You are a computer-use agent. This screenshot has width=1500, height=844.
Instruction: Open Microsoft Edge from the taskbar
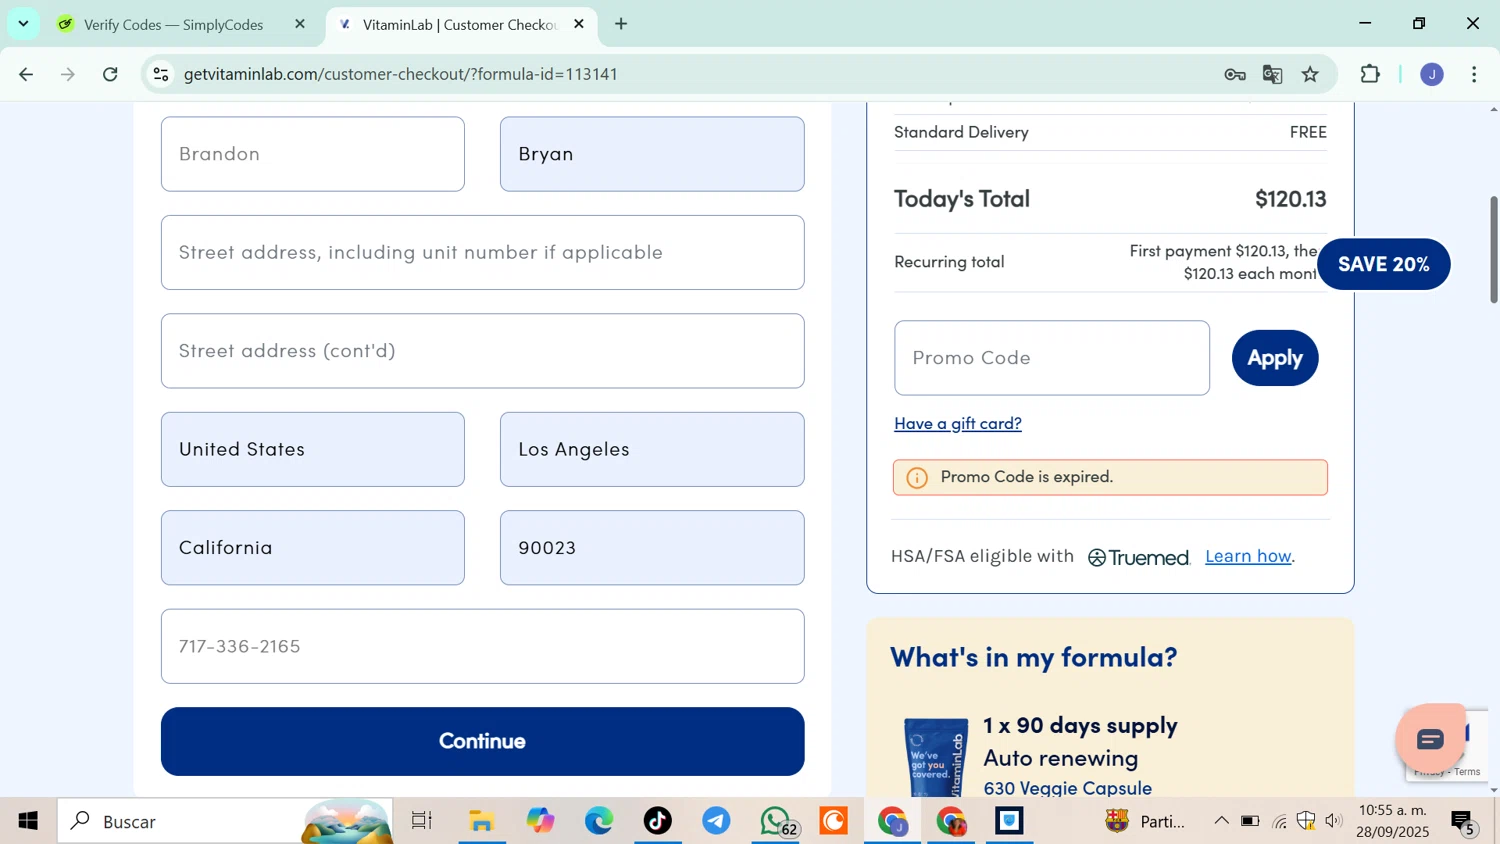[x=599, y=821]
